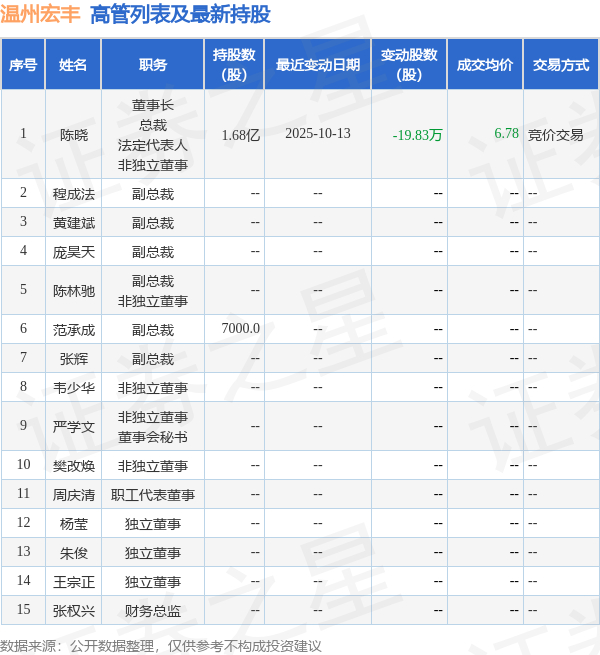Click row number 10

[x=23, y=464]
